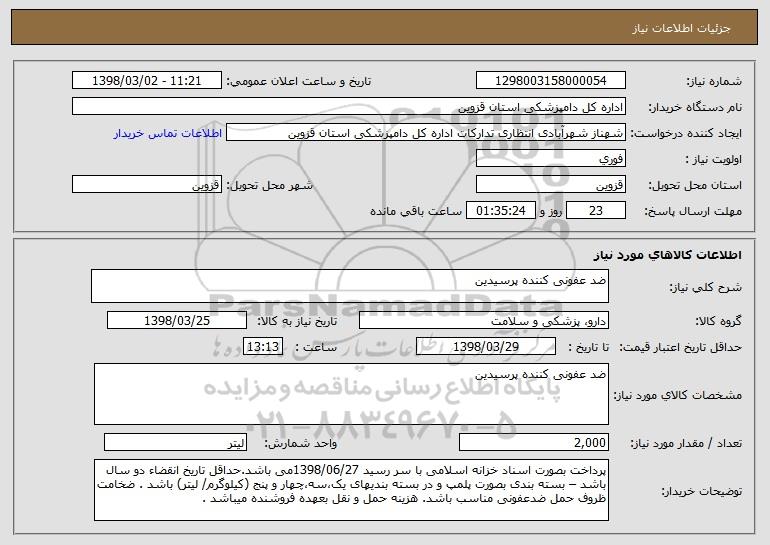Click the text ساعت باقی مانده
This screenshot has width=770, height=545.
tap(415, 211)
